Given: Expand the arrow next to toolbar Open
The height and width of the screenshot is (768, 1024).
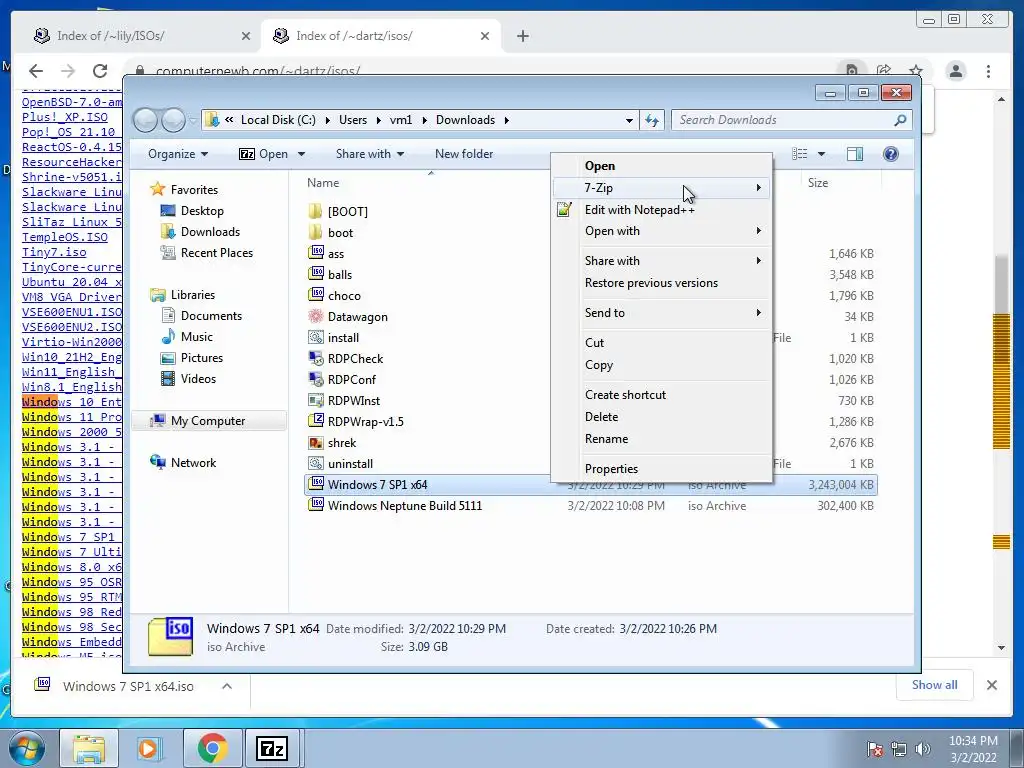Looking at the screenshot, I should point(302,154).
